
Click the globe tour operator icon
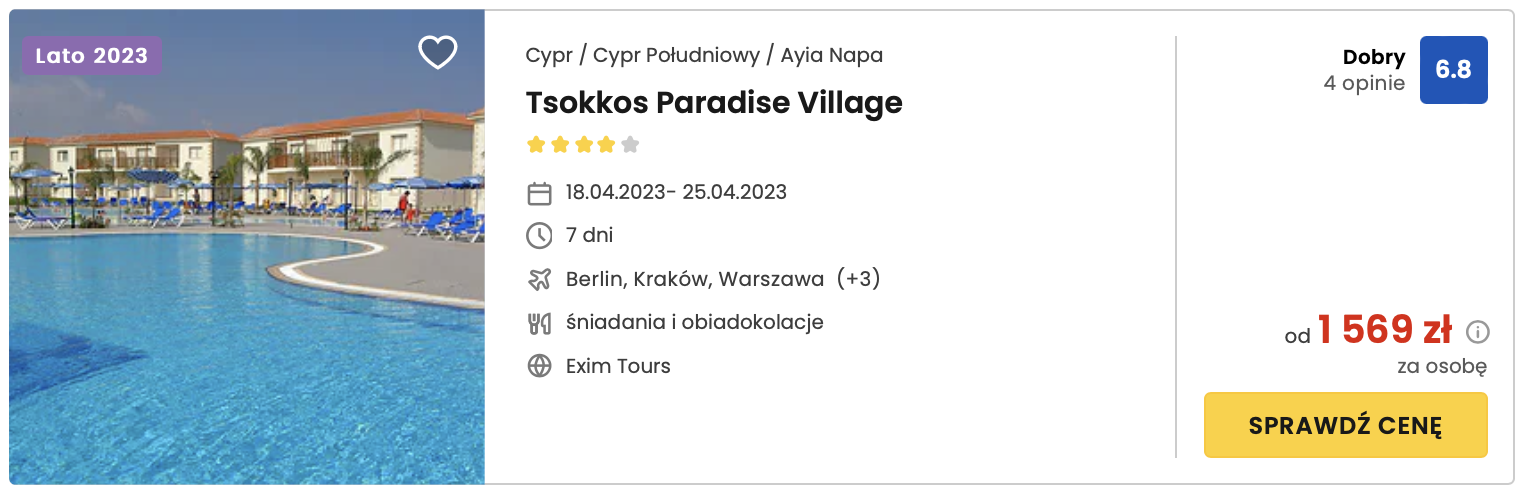point(539,366)
